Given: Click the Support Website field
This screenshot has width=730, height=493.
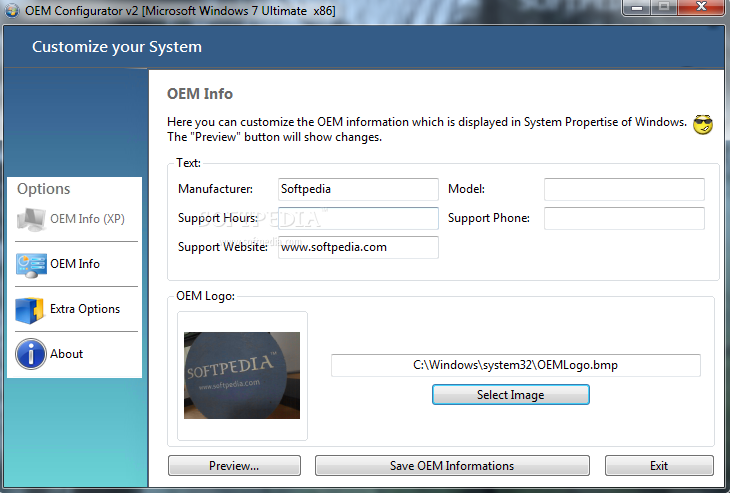Looking at the screenshot, I should (358, 247).
